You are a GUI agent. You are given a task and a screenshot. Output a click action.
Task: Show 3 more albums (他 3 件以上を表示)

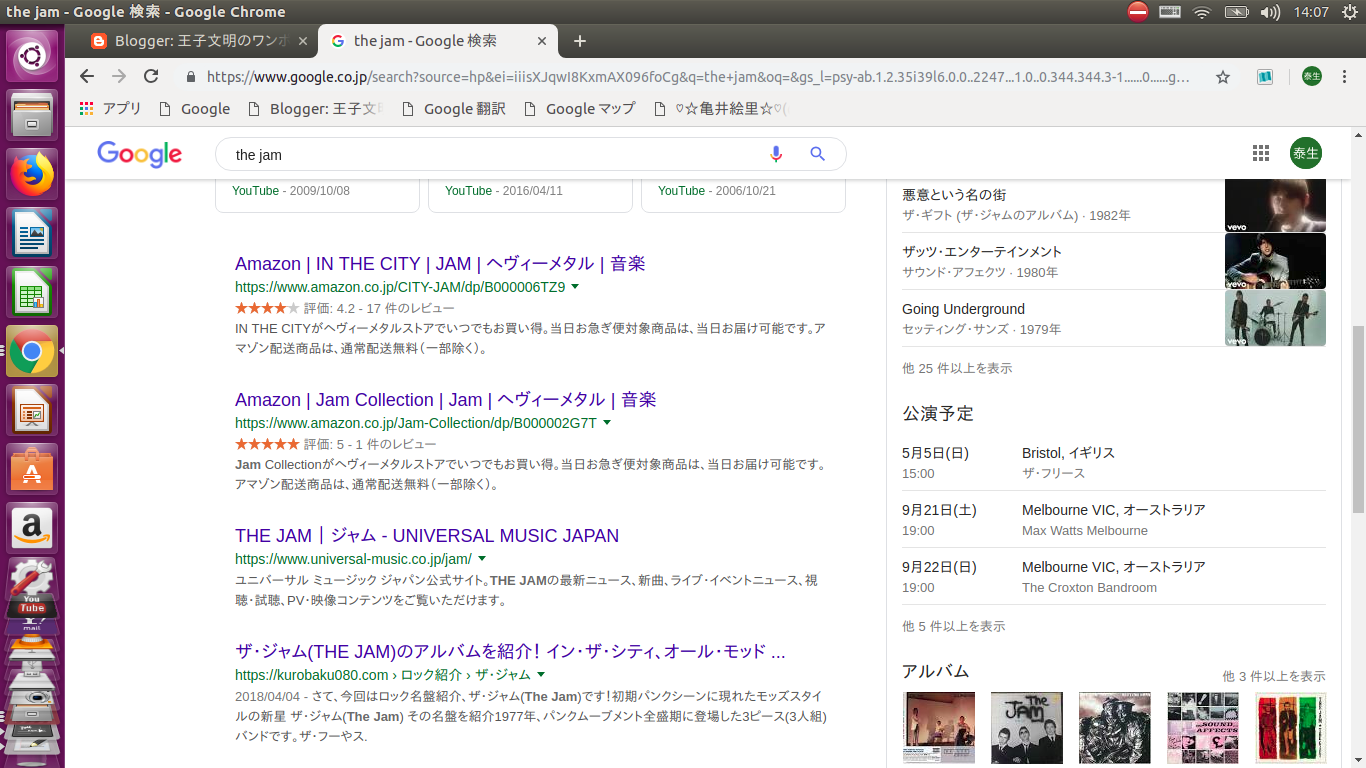[1274, 676]
